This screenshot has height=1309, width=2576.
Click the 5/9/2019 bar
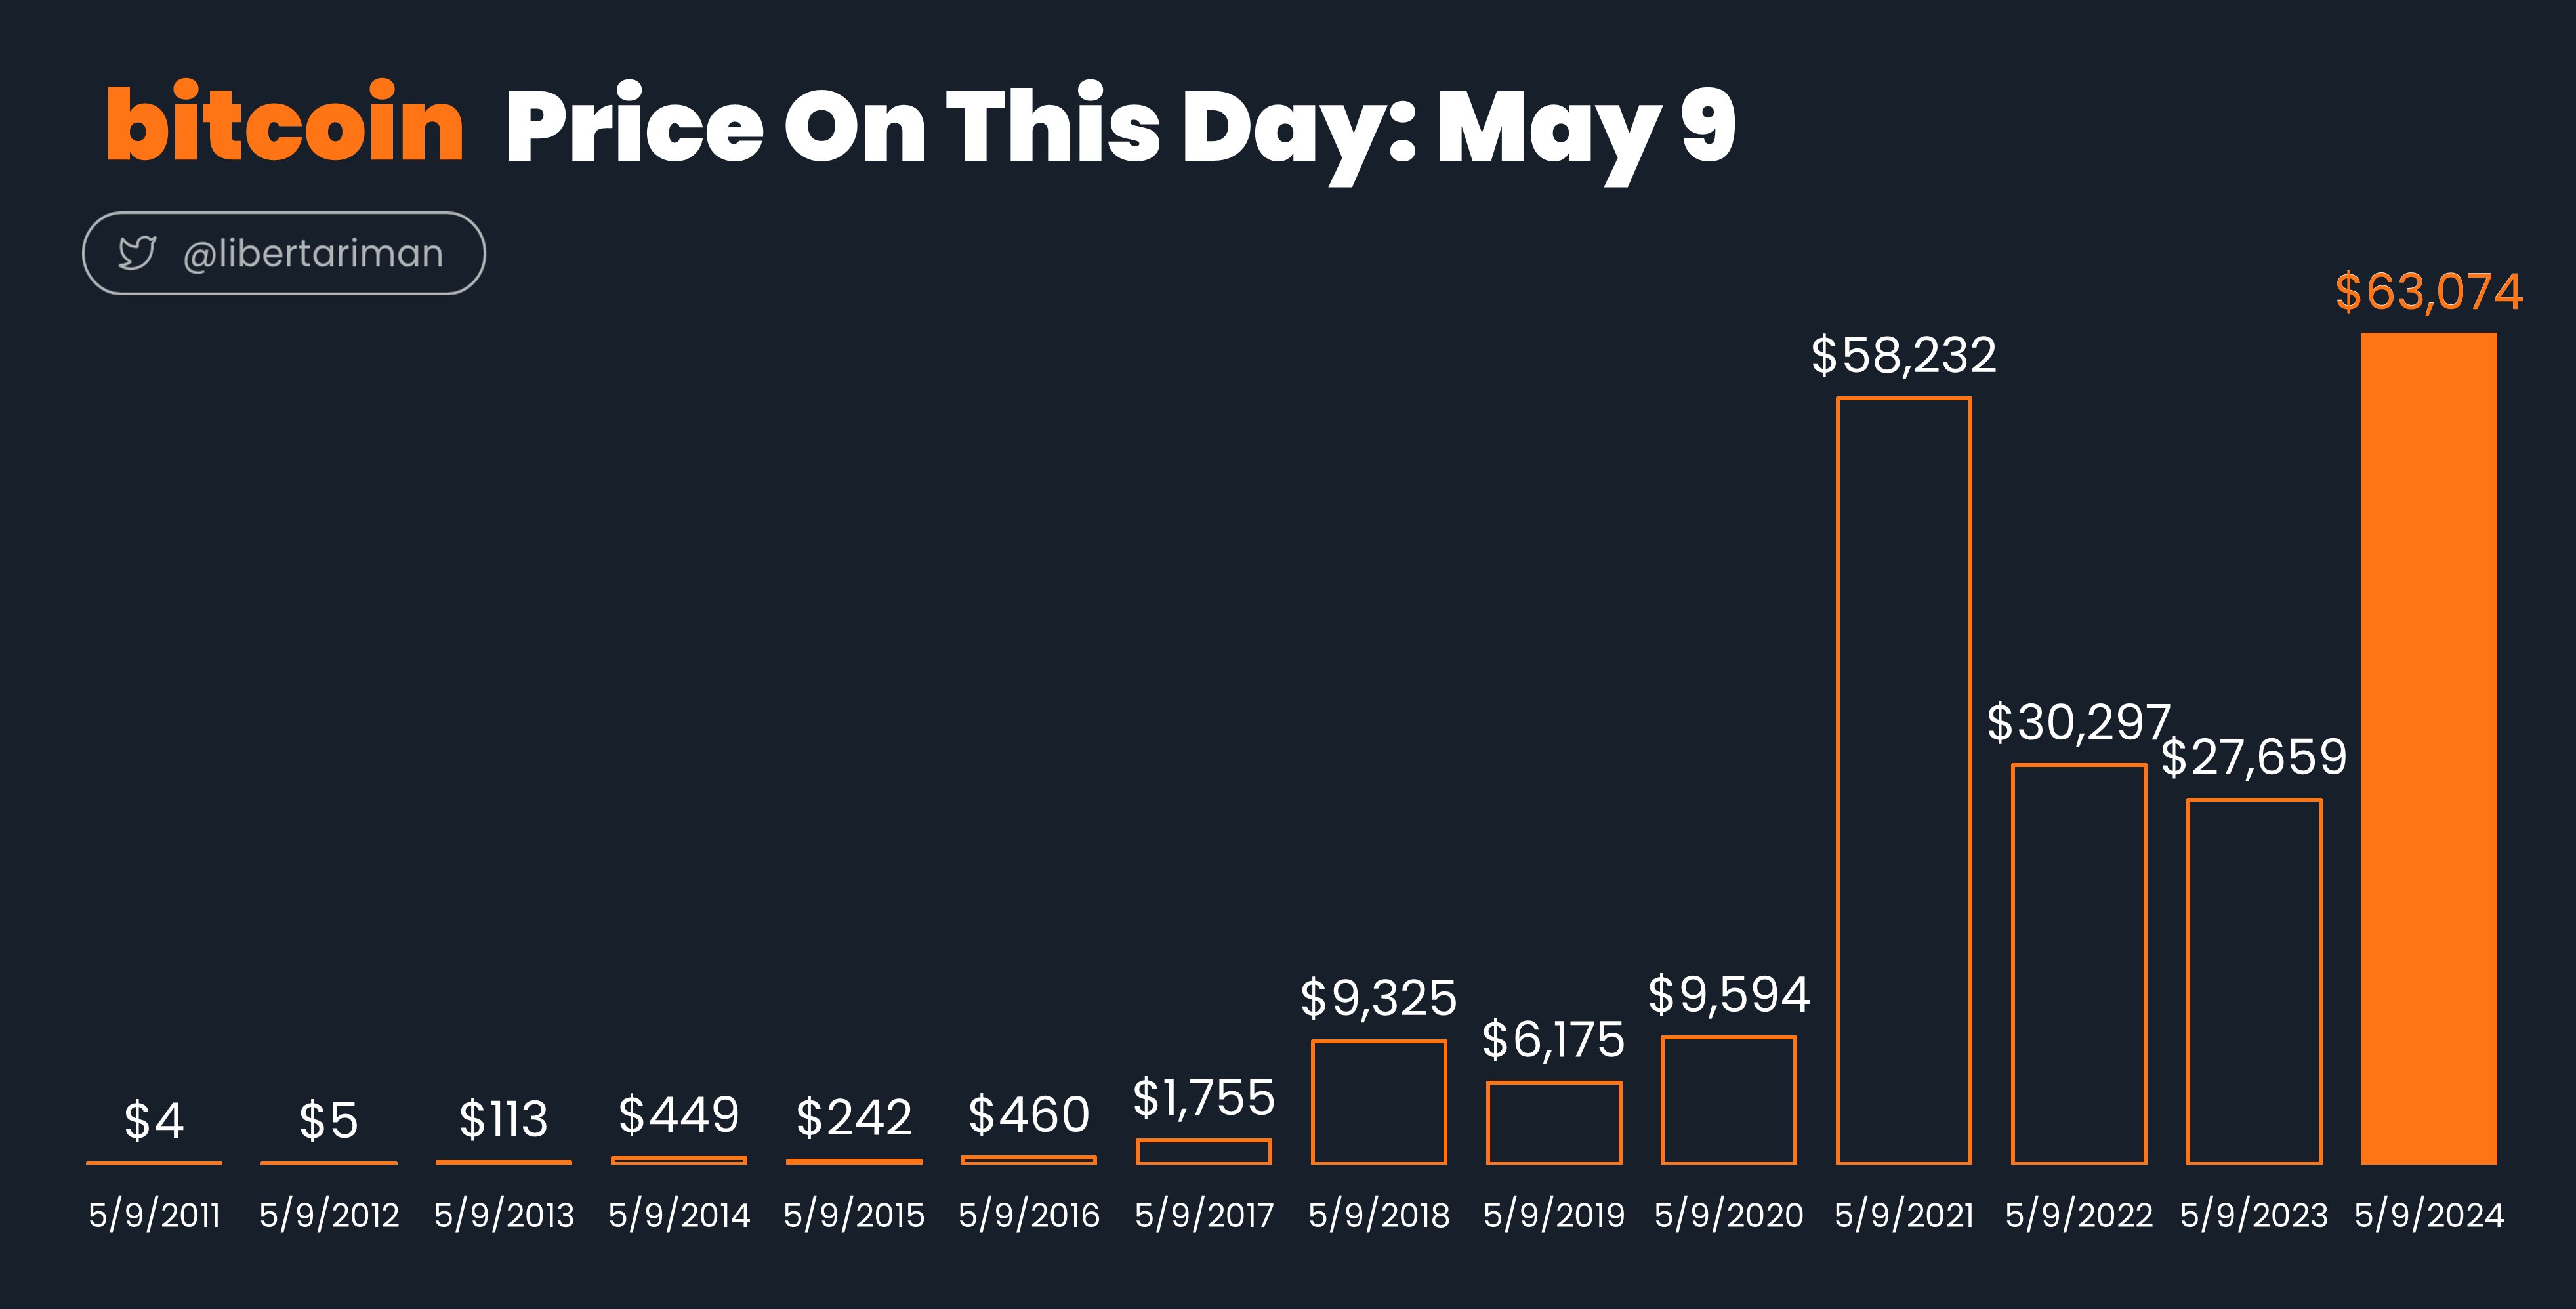click(x=1554, y=1123)
